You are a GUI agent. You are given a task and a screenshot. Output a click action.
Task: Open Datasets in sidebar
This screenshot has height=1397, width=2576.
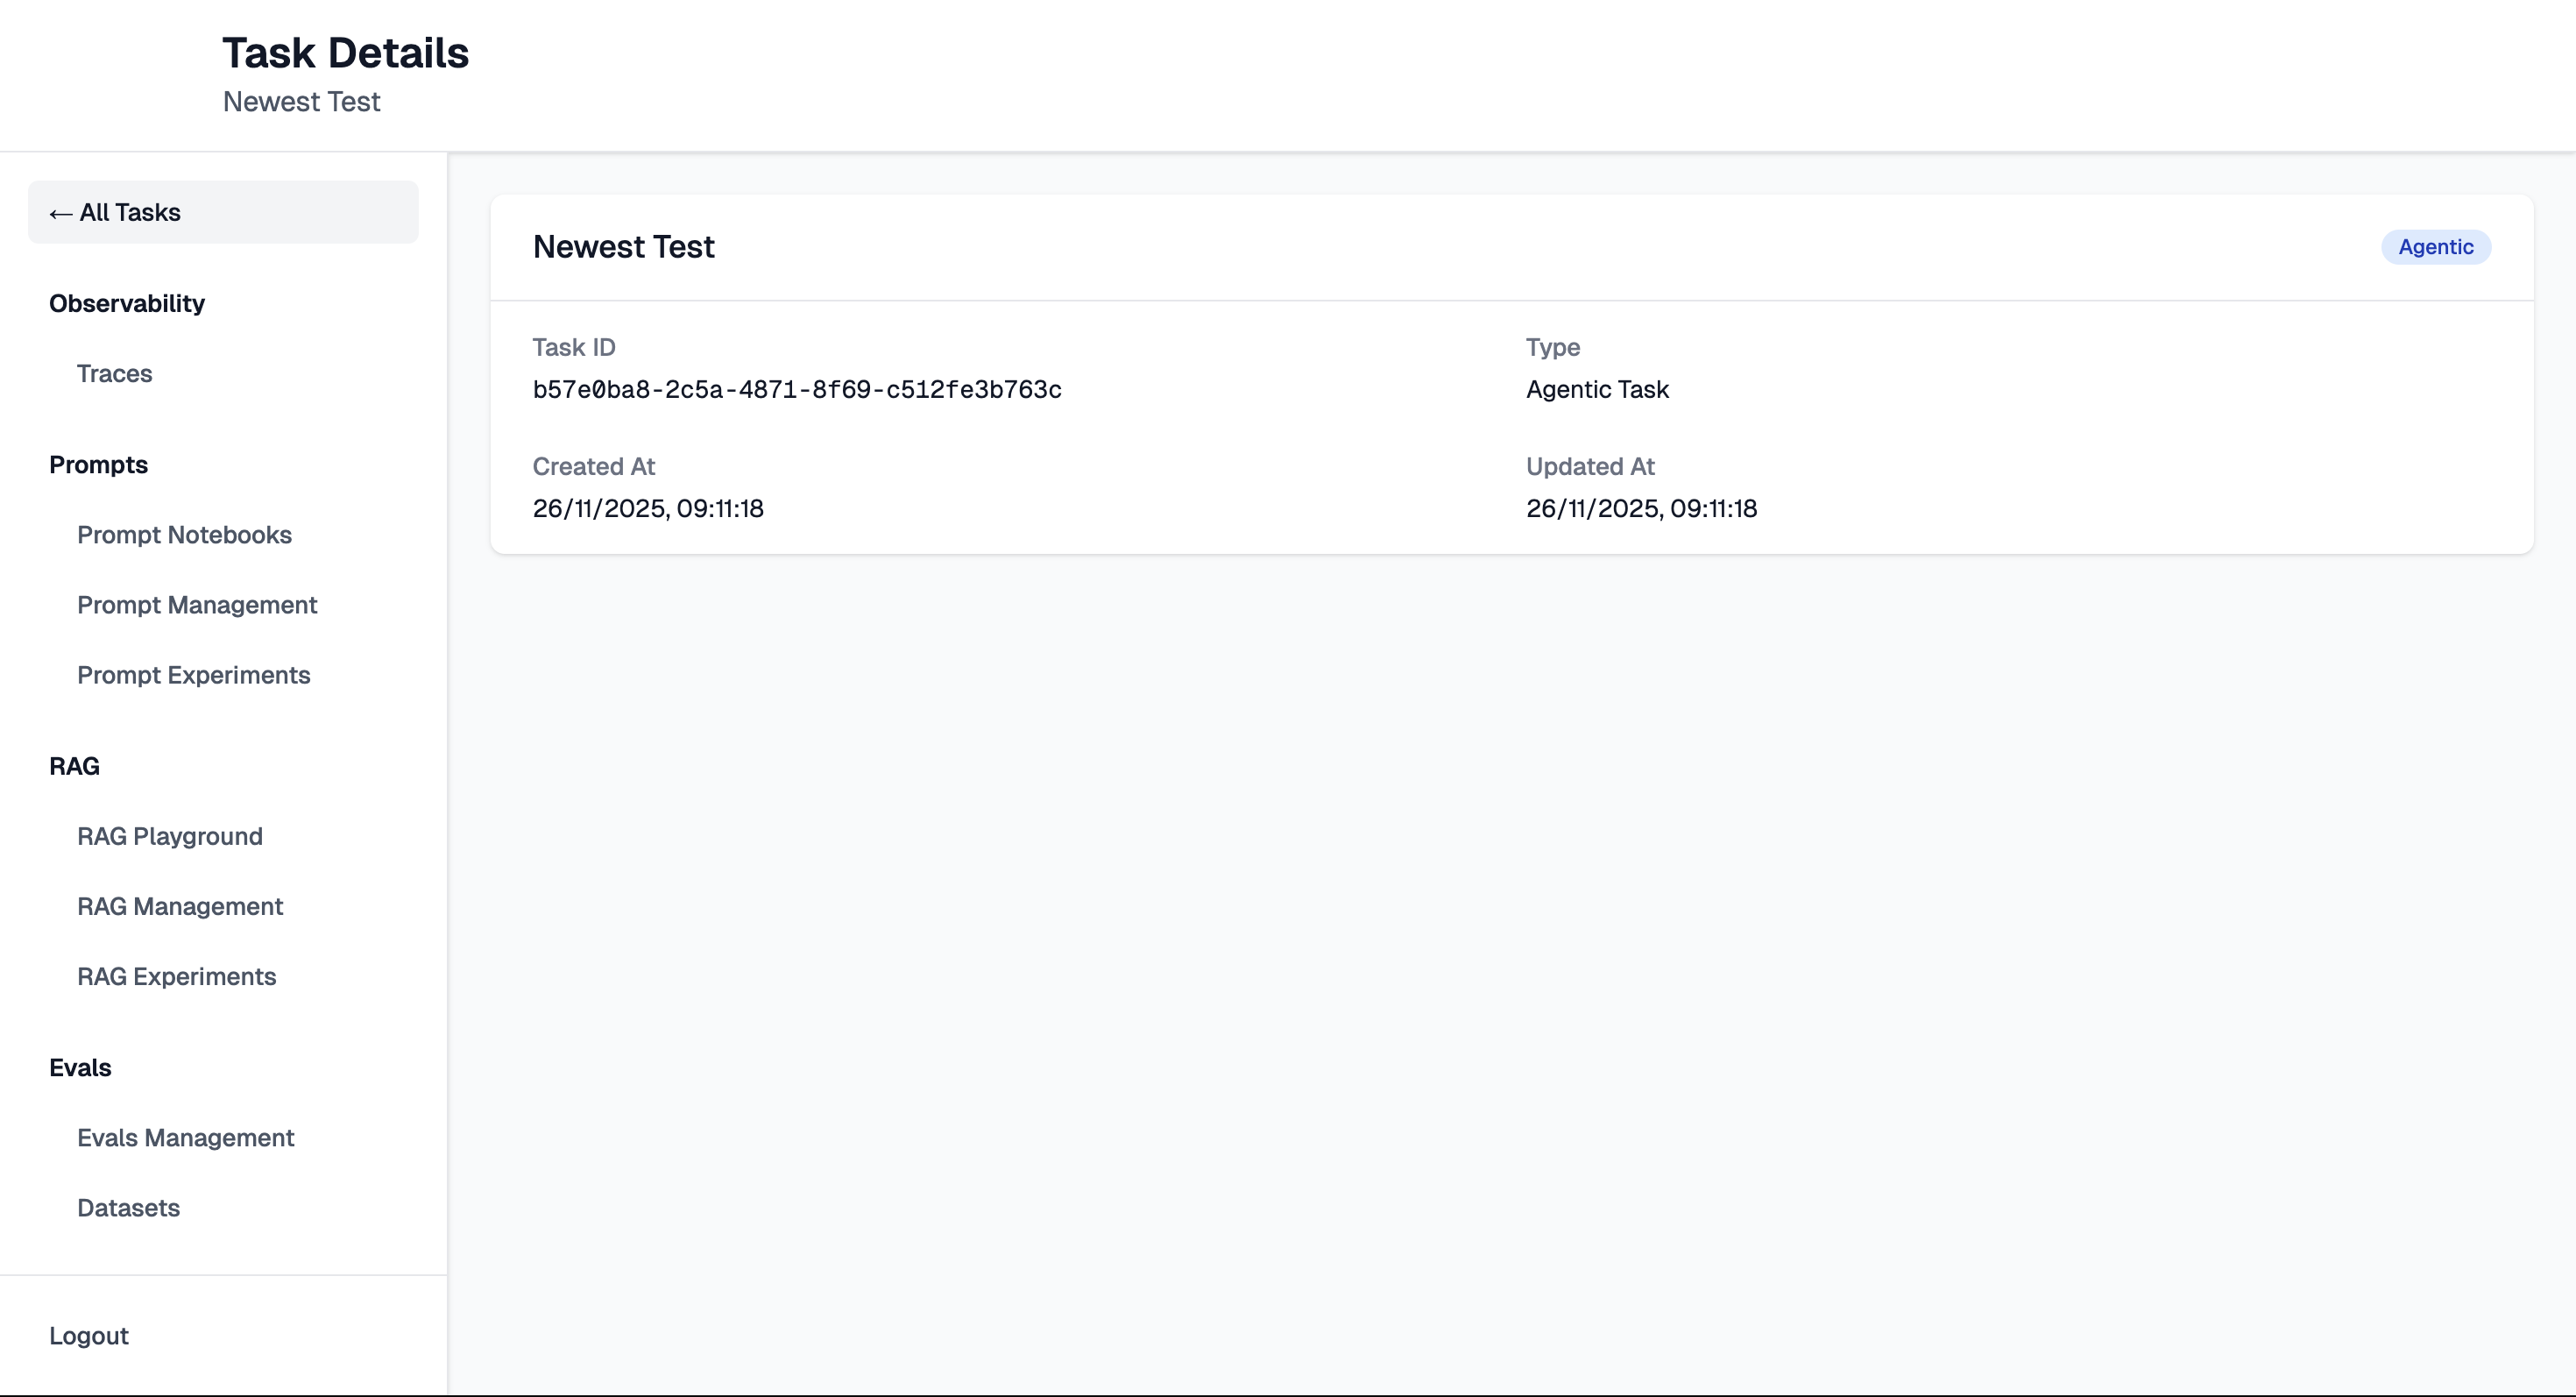click(128, 1208)
